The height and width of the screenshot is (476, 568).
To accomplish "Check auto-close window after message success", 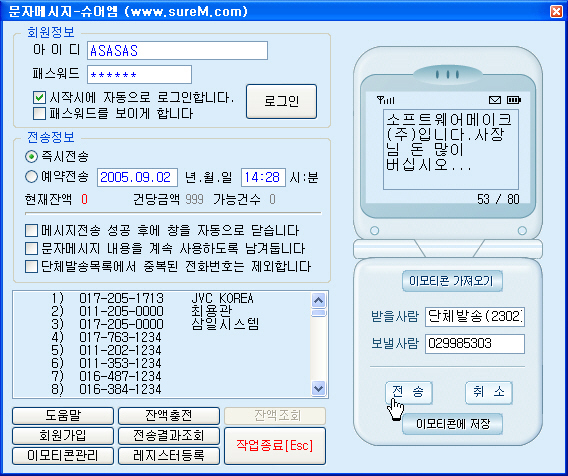I will click(32, 230).
